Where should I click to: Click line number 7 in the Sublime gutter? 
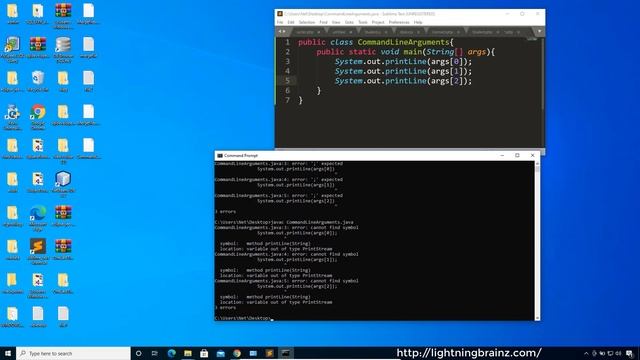tap(288, 100)
